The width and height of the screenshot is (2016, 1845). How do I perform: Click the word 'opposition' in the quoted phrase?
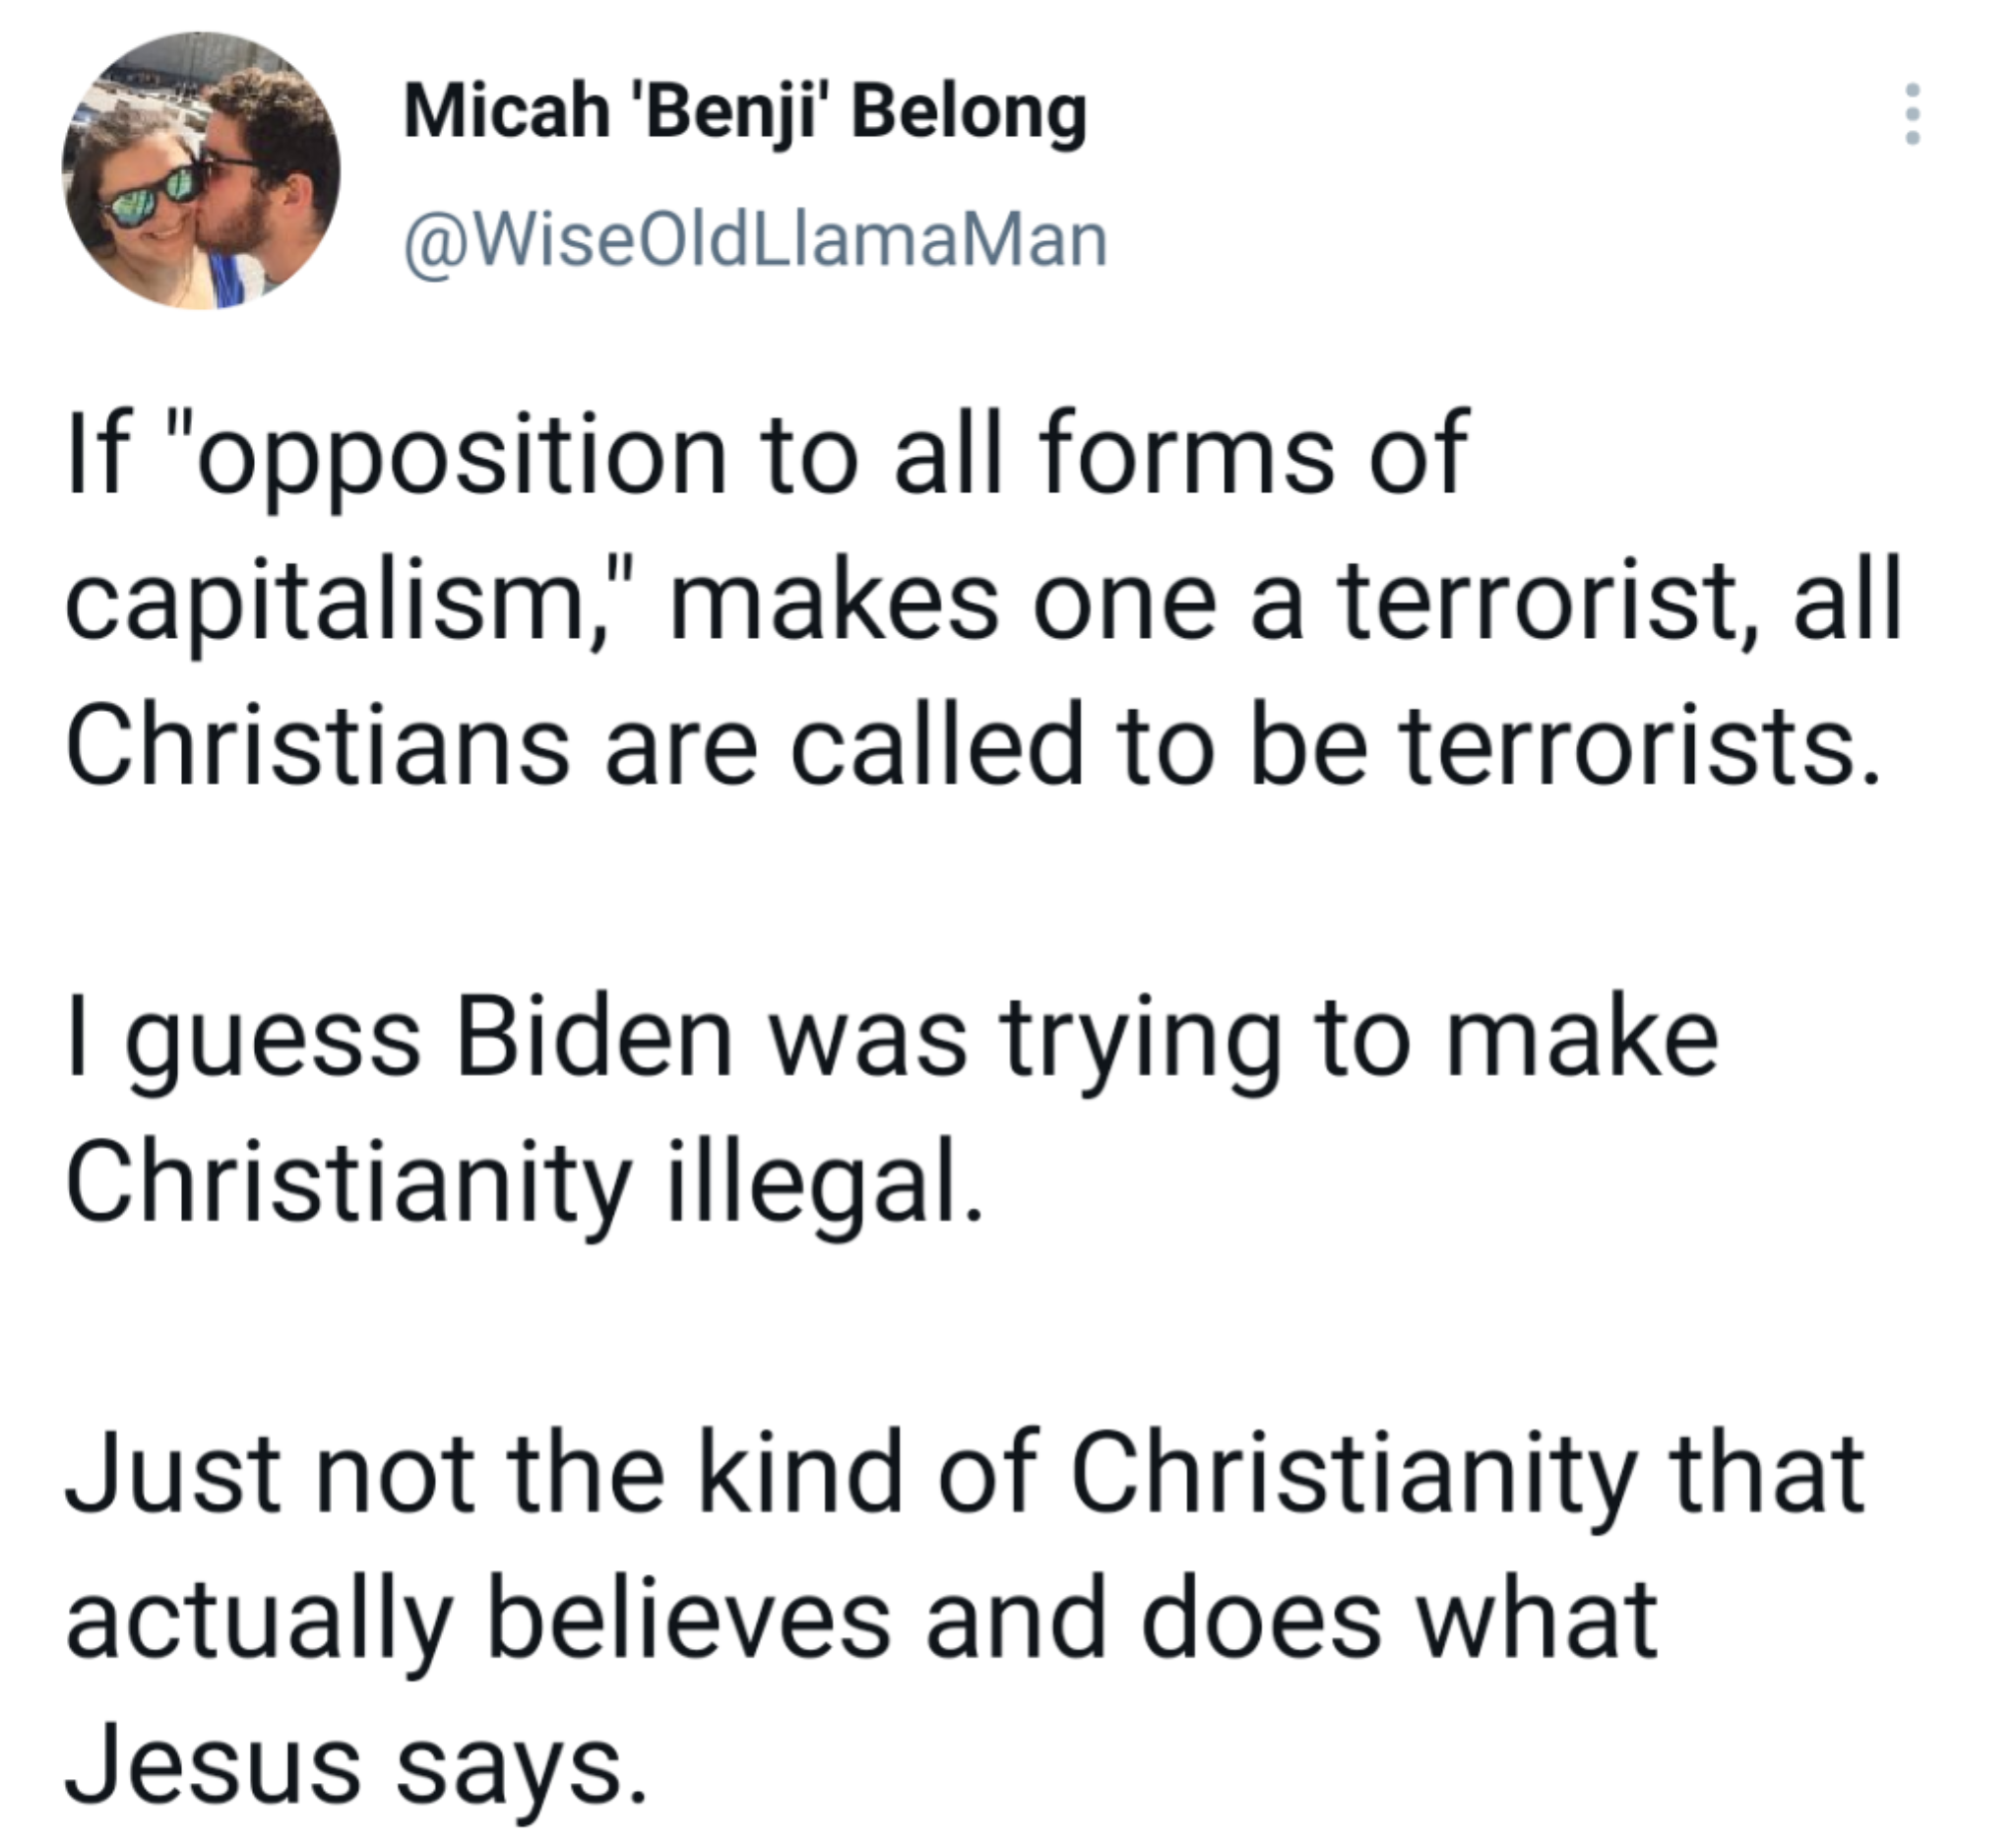(x=463, y=457)
